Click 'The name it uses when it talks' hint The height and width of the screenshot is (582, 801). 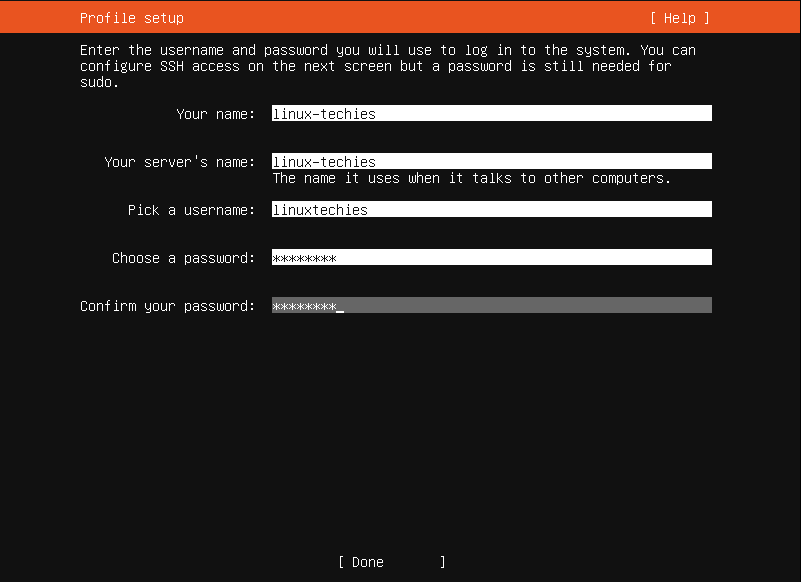(472, 178)
